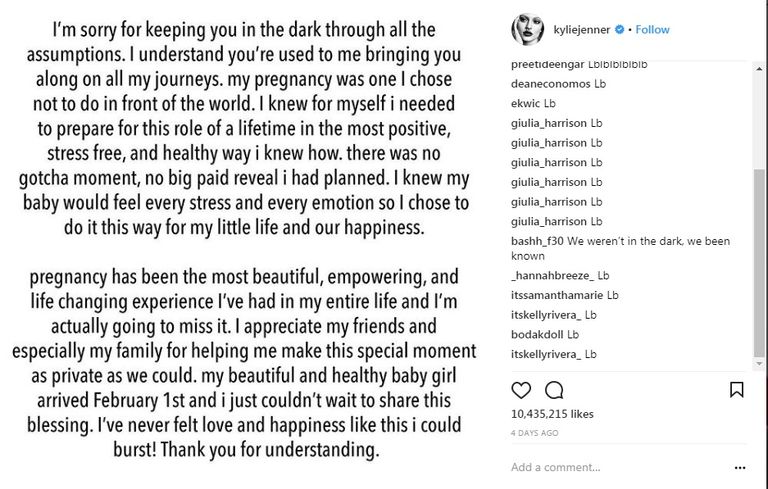Save the post with the bookmark icon

pos(736,390)
